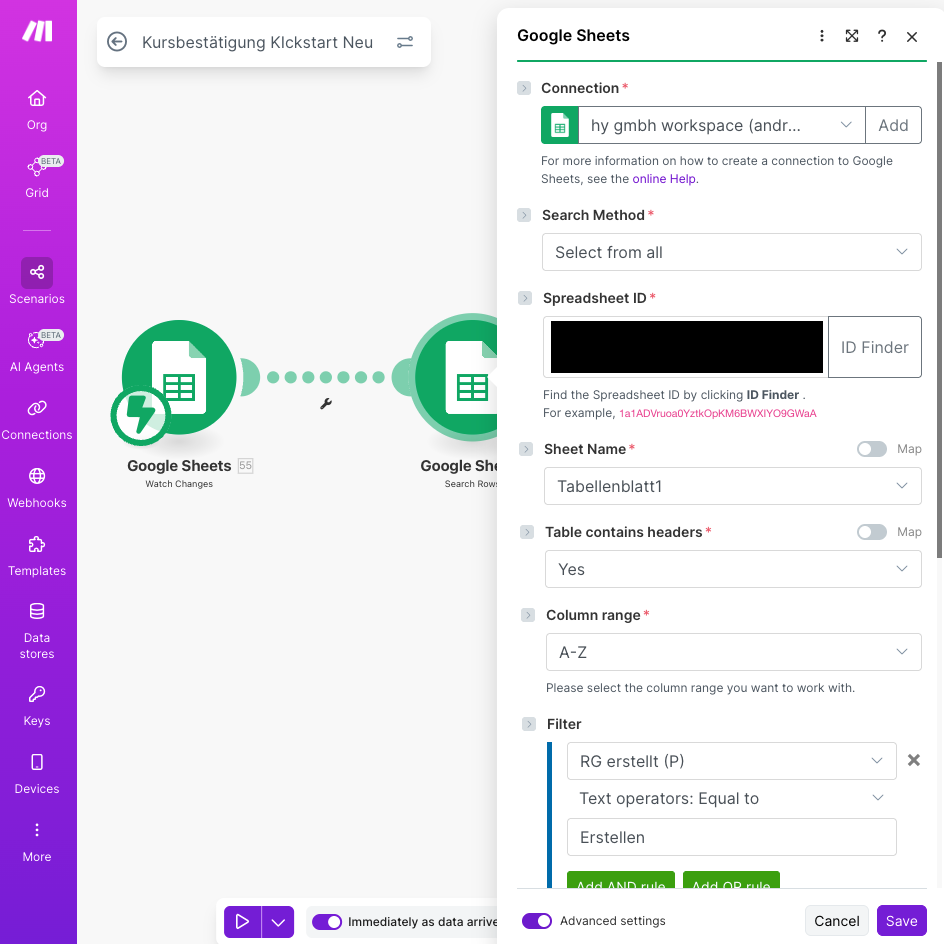The height and width of the screenshot is (944, 944).
Task: Remove the RG erstellt filter rule
Action: coord(914,760)
